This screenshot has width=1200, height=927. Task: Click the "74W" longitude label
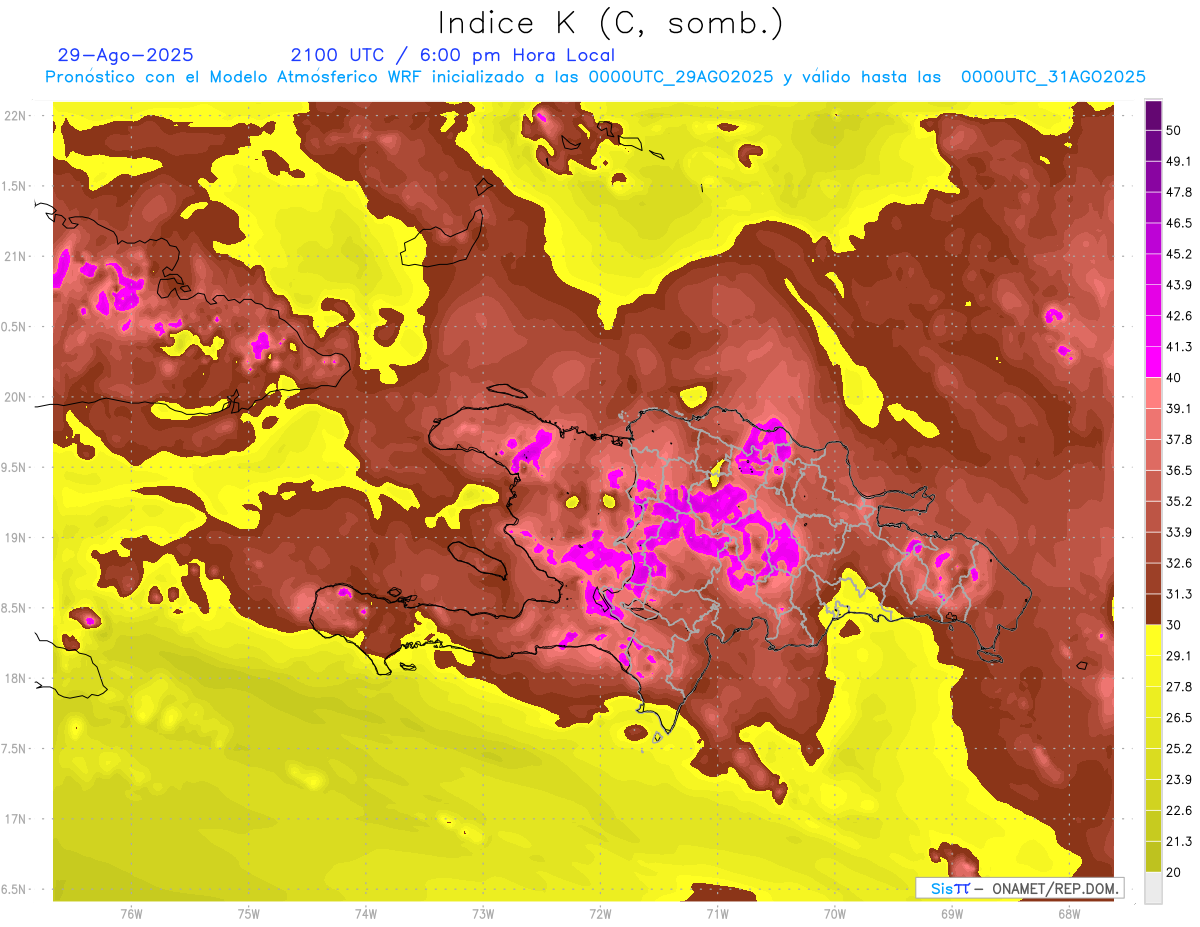pos(366,913)
